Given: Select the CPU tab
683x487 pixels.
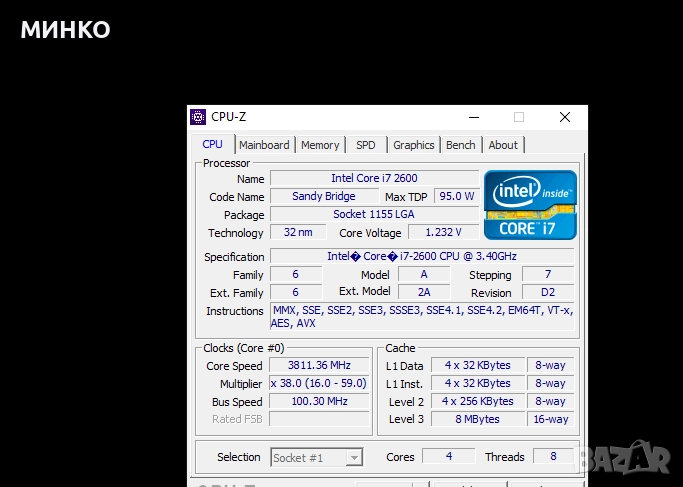Looking at the screenshot, I should tap(213, 144).
